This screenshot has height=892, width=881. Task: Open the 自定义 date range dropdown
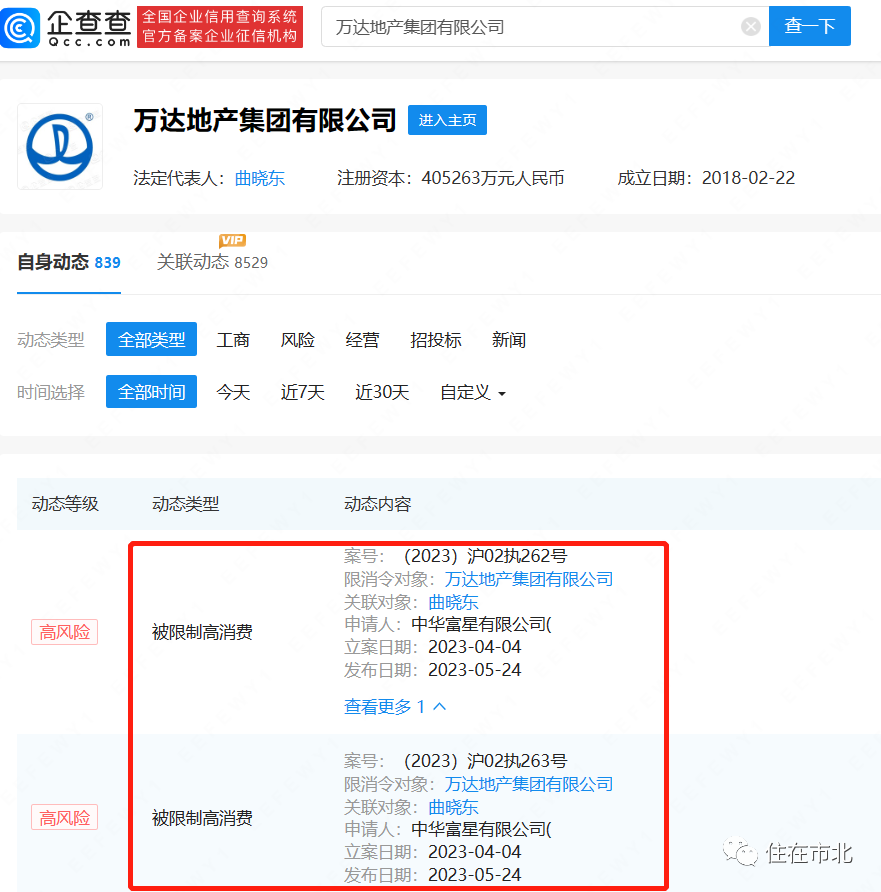473,392
